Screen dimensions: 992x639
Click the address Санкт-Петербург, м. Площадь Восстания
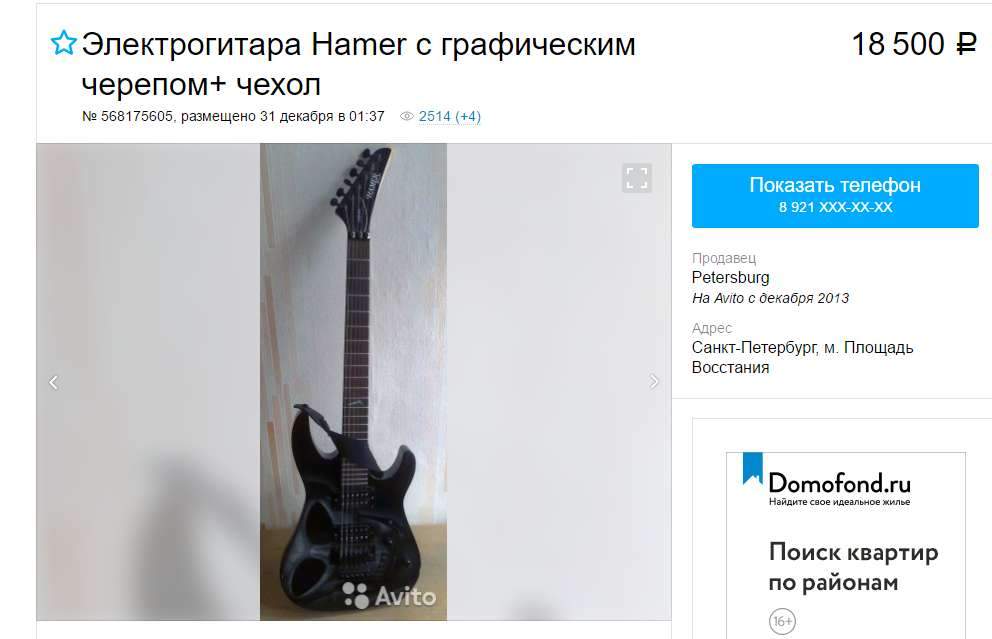tap(802, 357)
